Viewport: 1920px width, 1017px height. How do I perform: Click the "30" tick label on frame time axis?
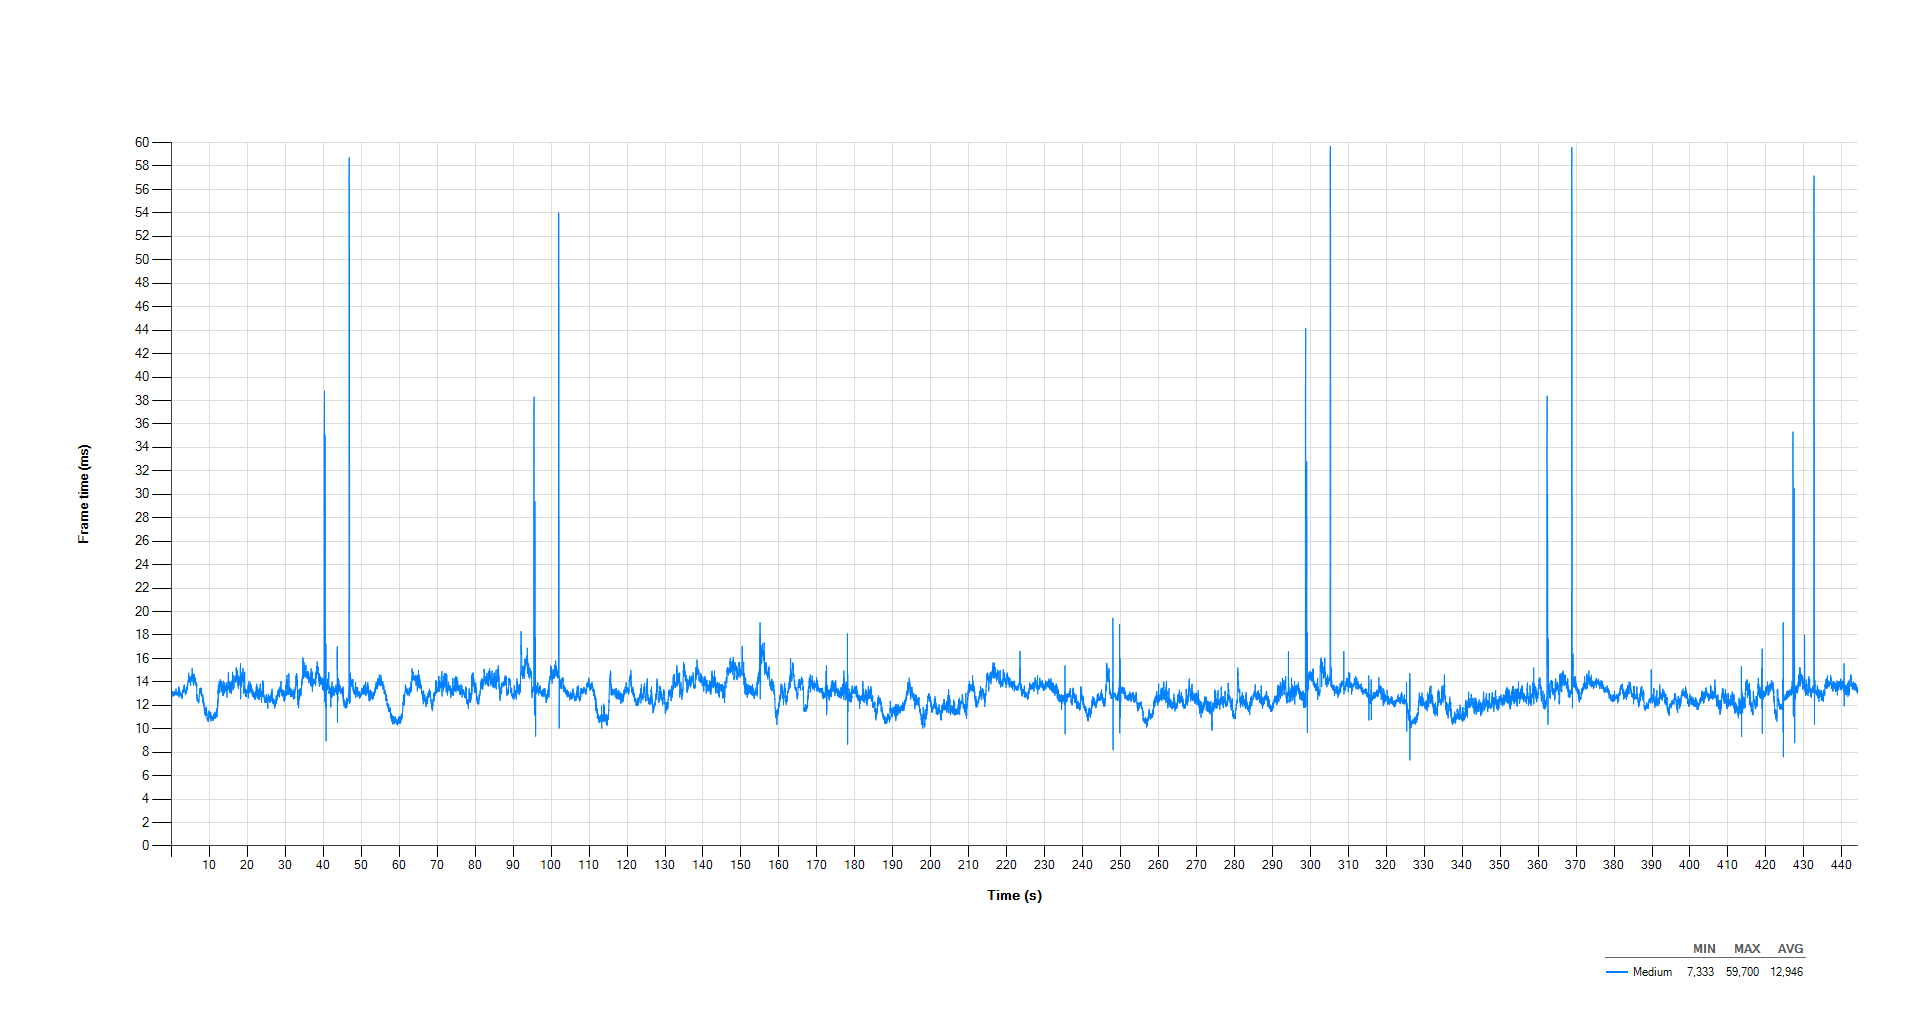click(x=142, y=494)
